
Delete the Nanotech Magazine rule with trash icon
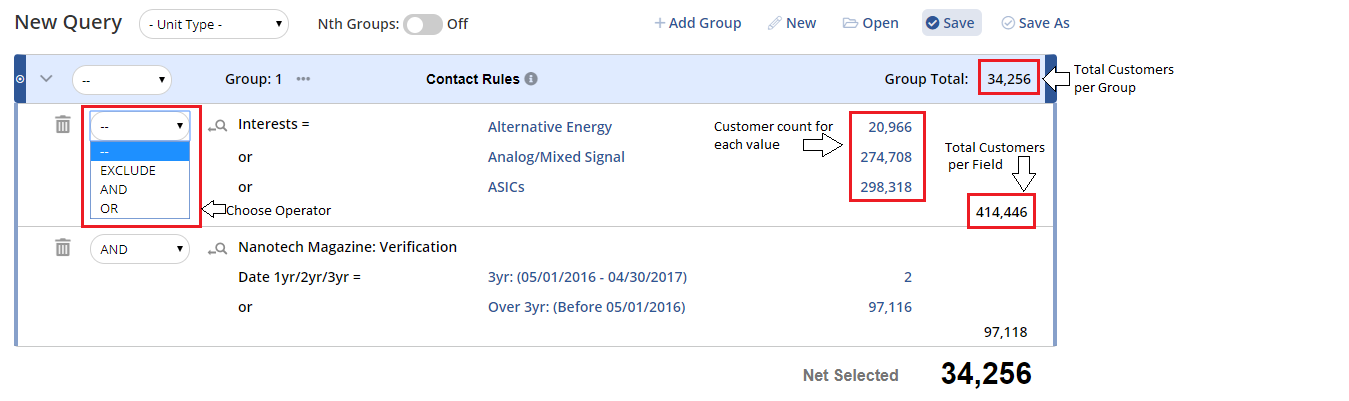pos(63,247)
